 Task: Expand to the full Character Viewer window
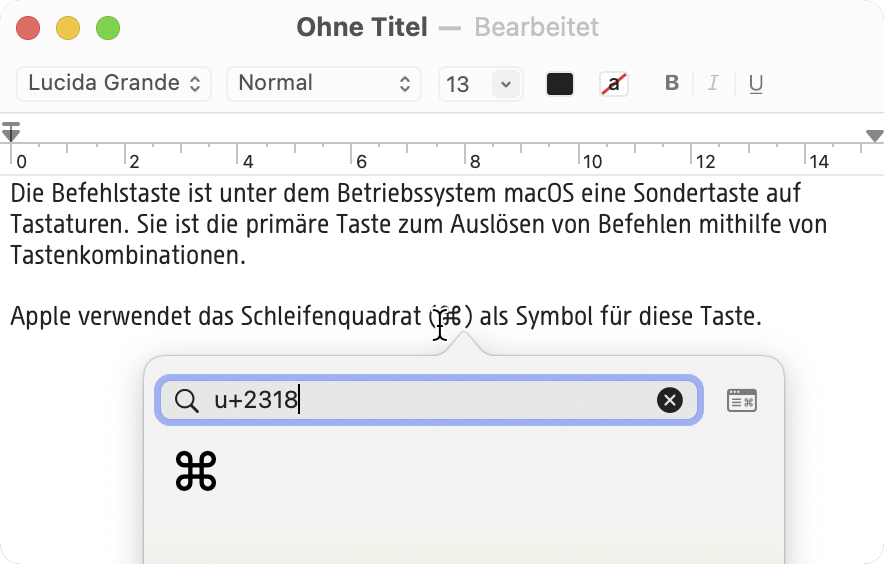tap(741, 401)
